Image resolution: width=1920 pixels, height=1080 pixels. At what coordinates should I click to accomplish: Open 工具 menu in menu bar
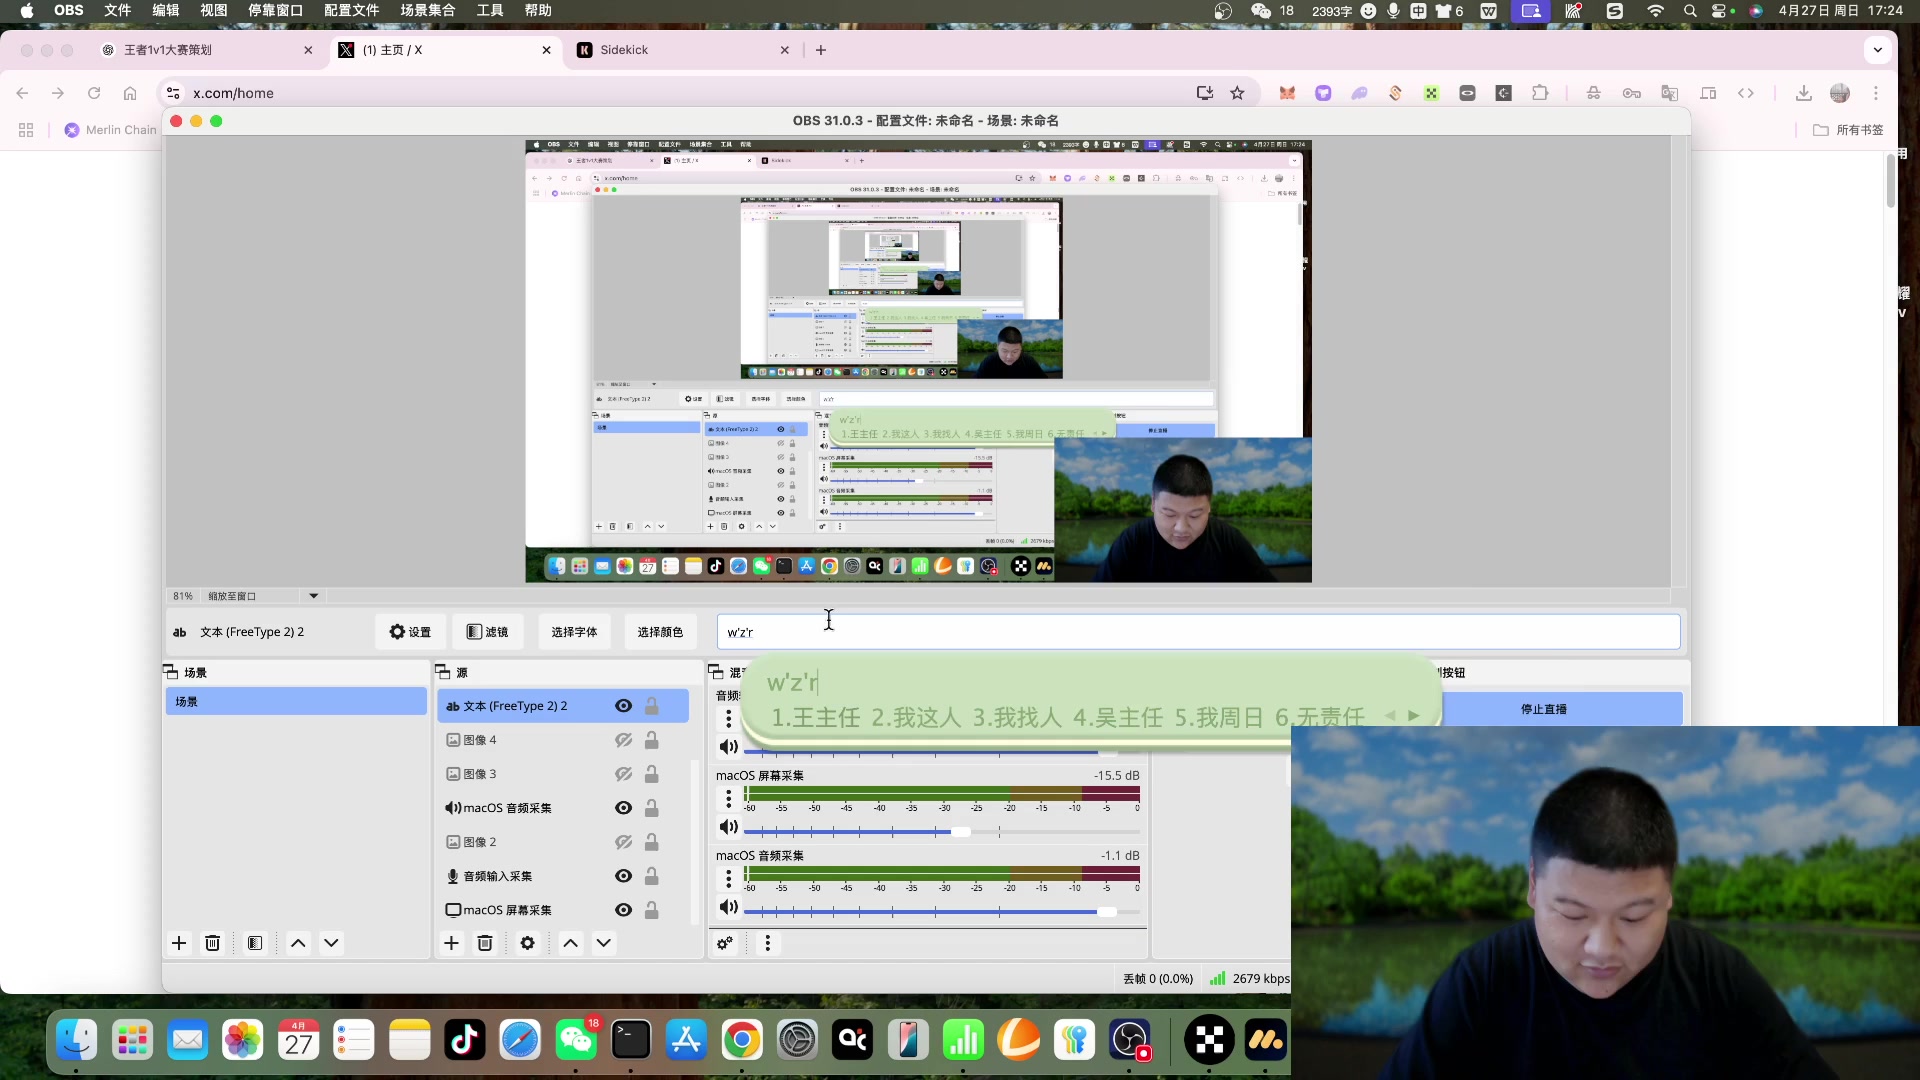coord(490,10)
